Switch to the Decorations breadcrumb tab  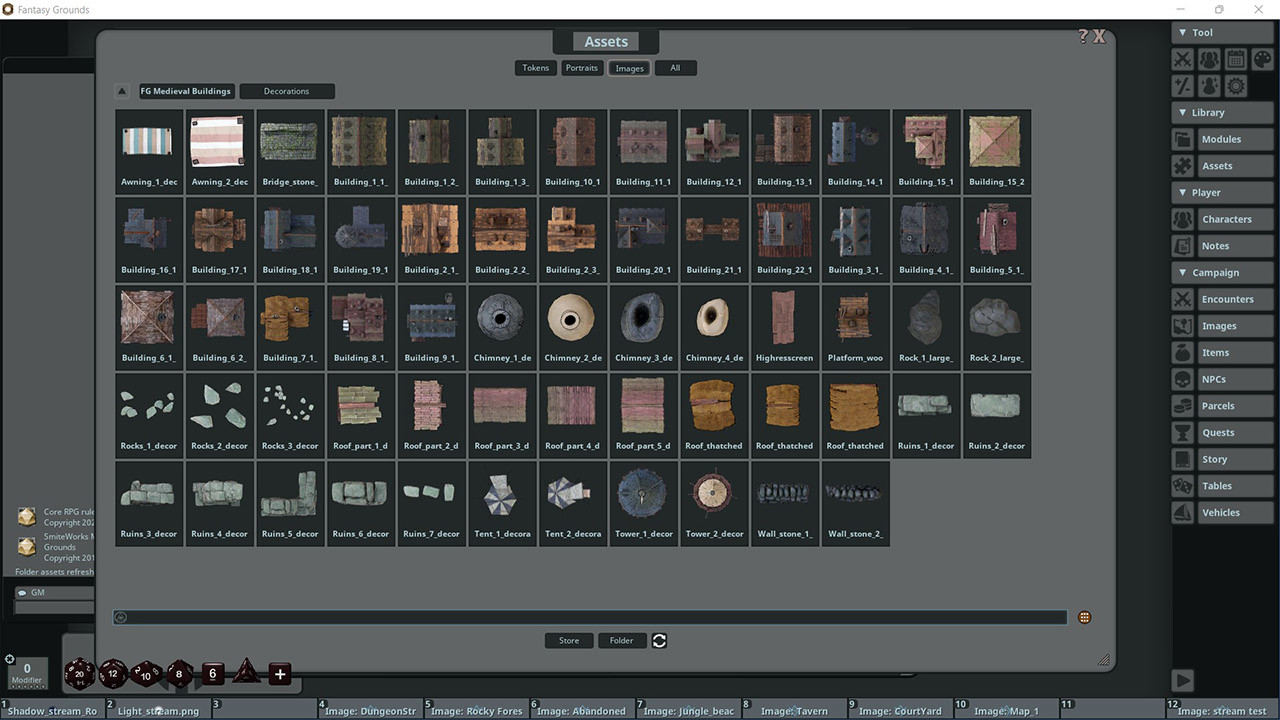click(287, 90)
